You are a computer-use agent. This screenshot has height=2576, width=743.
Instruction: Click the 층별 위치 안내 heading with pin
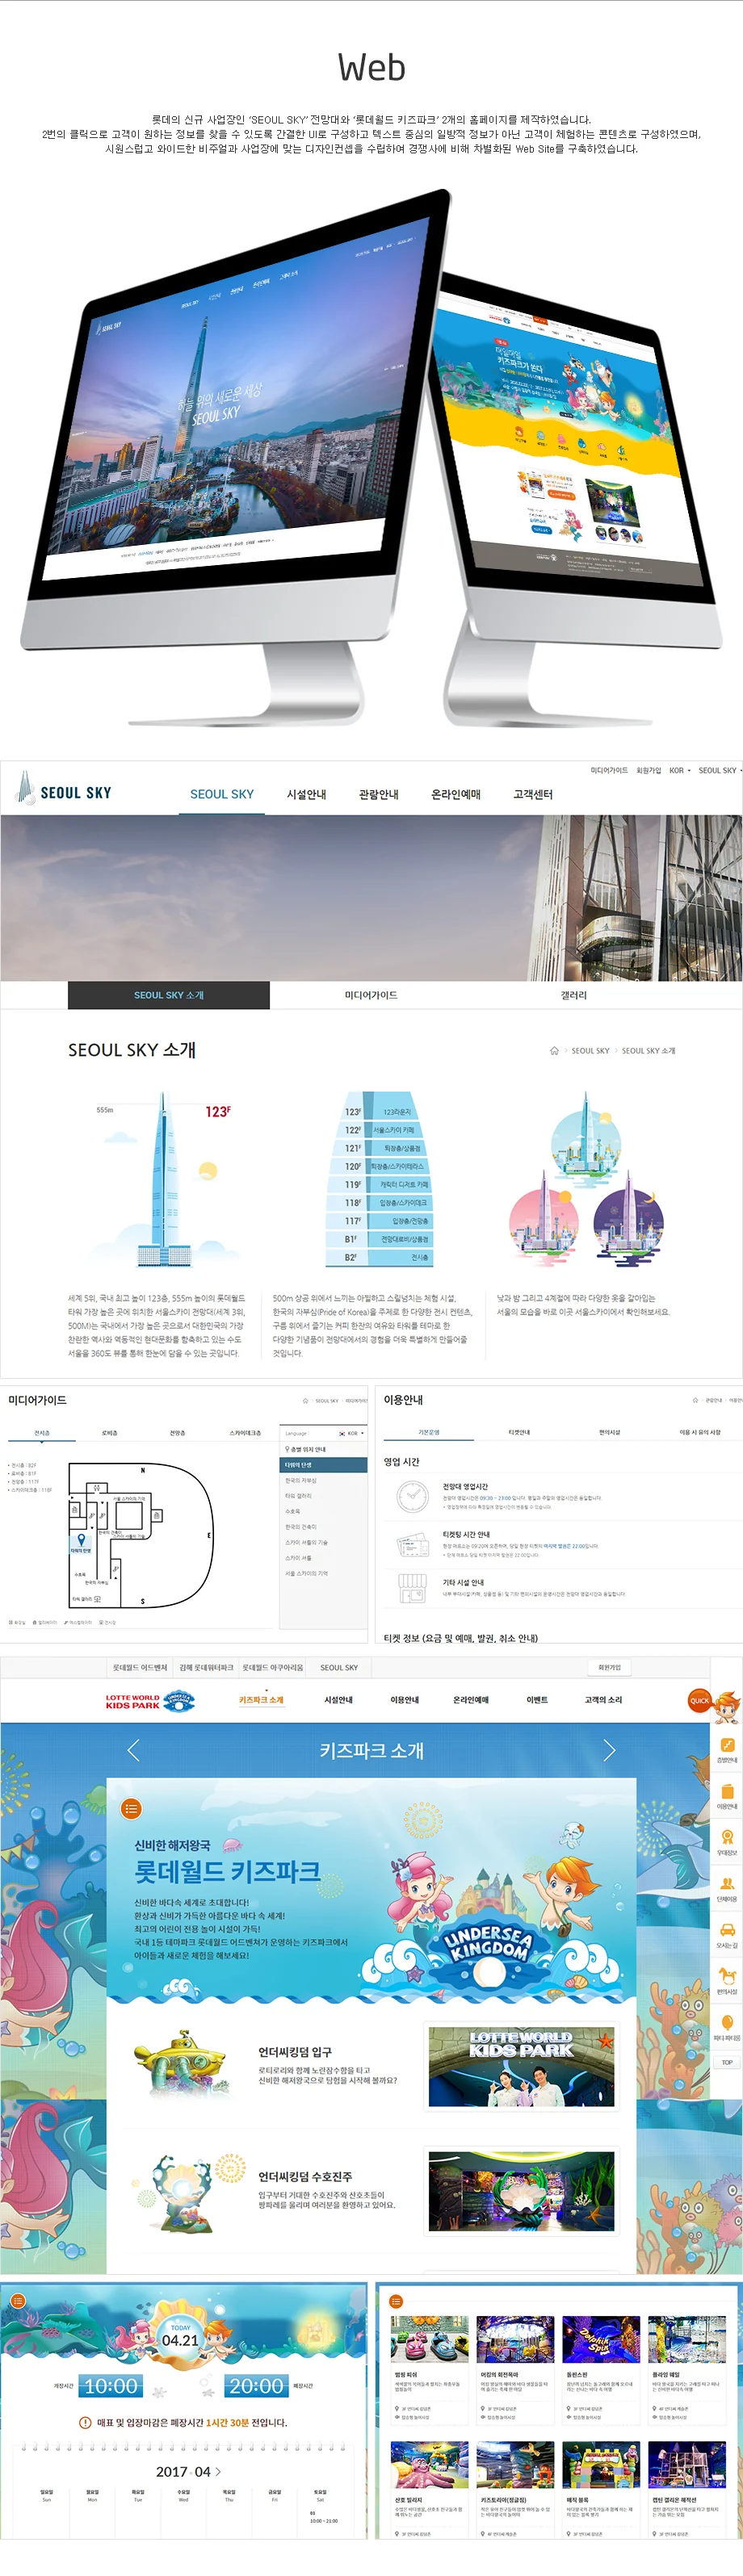pos(306,1449)
